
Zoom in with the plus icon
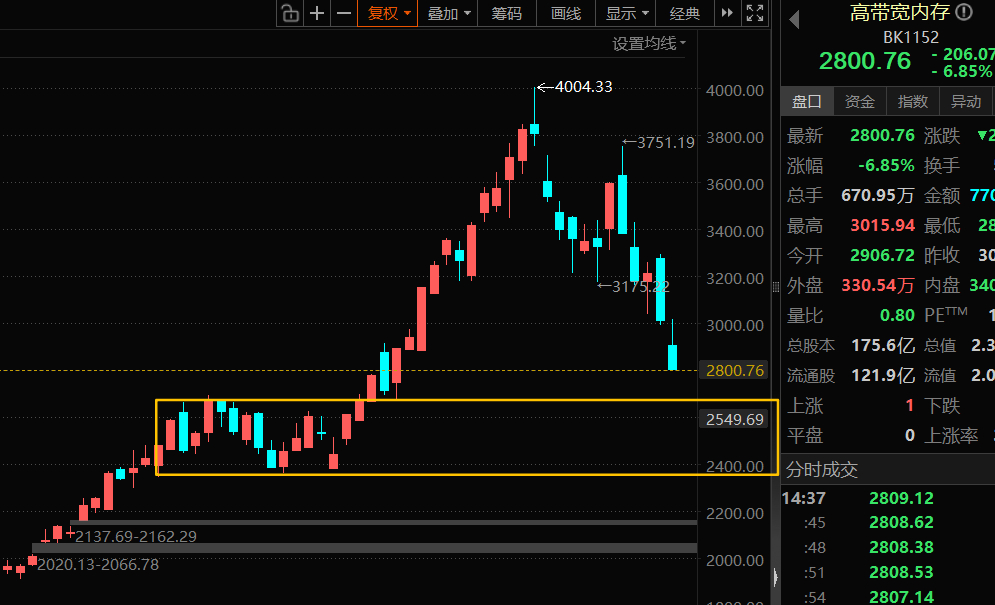pos(317,13)
